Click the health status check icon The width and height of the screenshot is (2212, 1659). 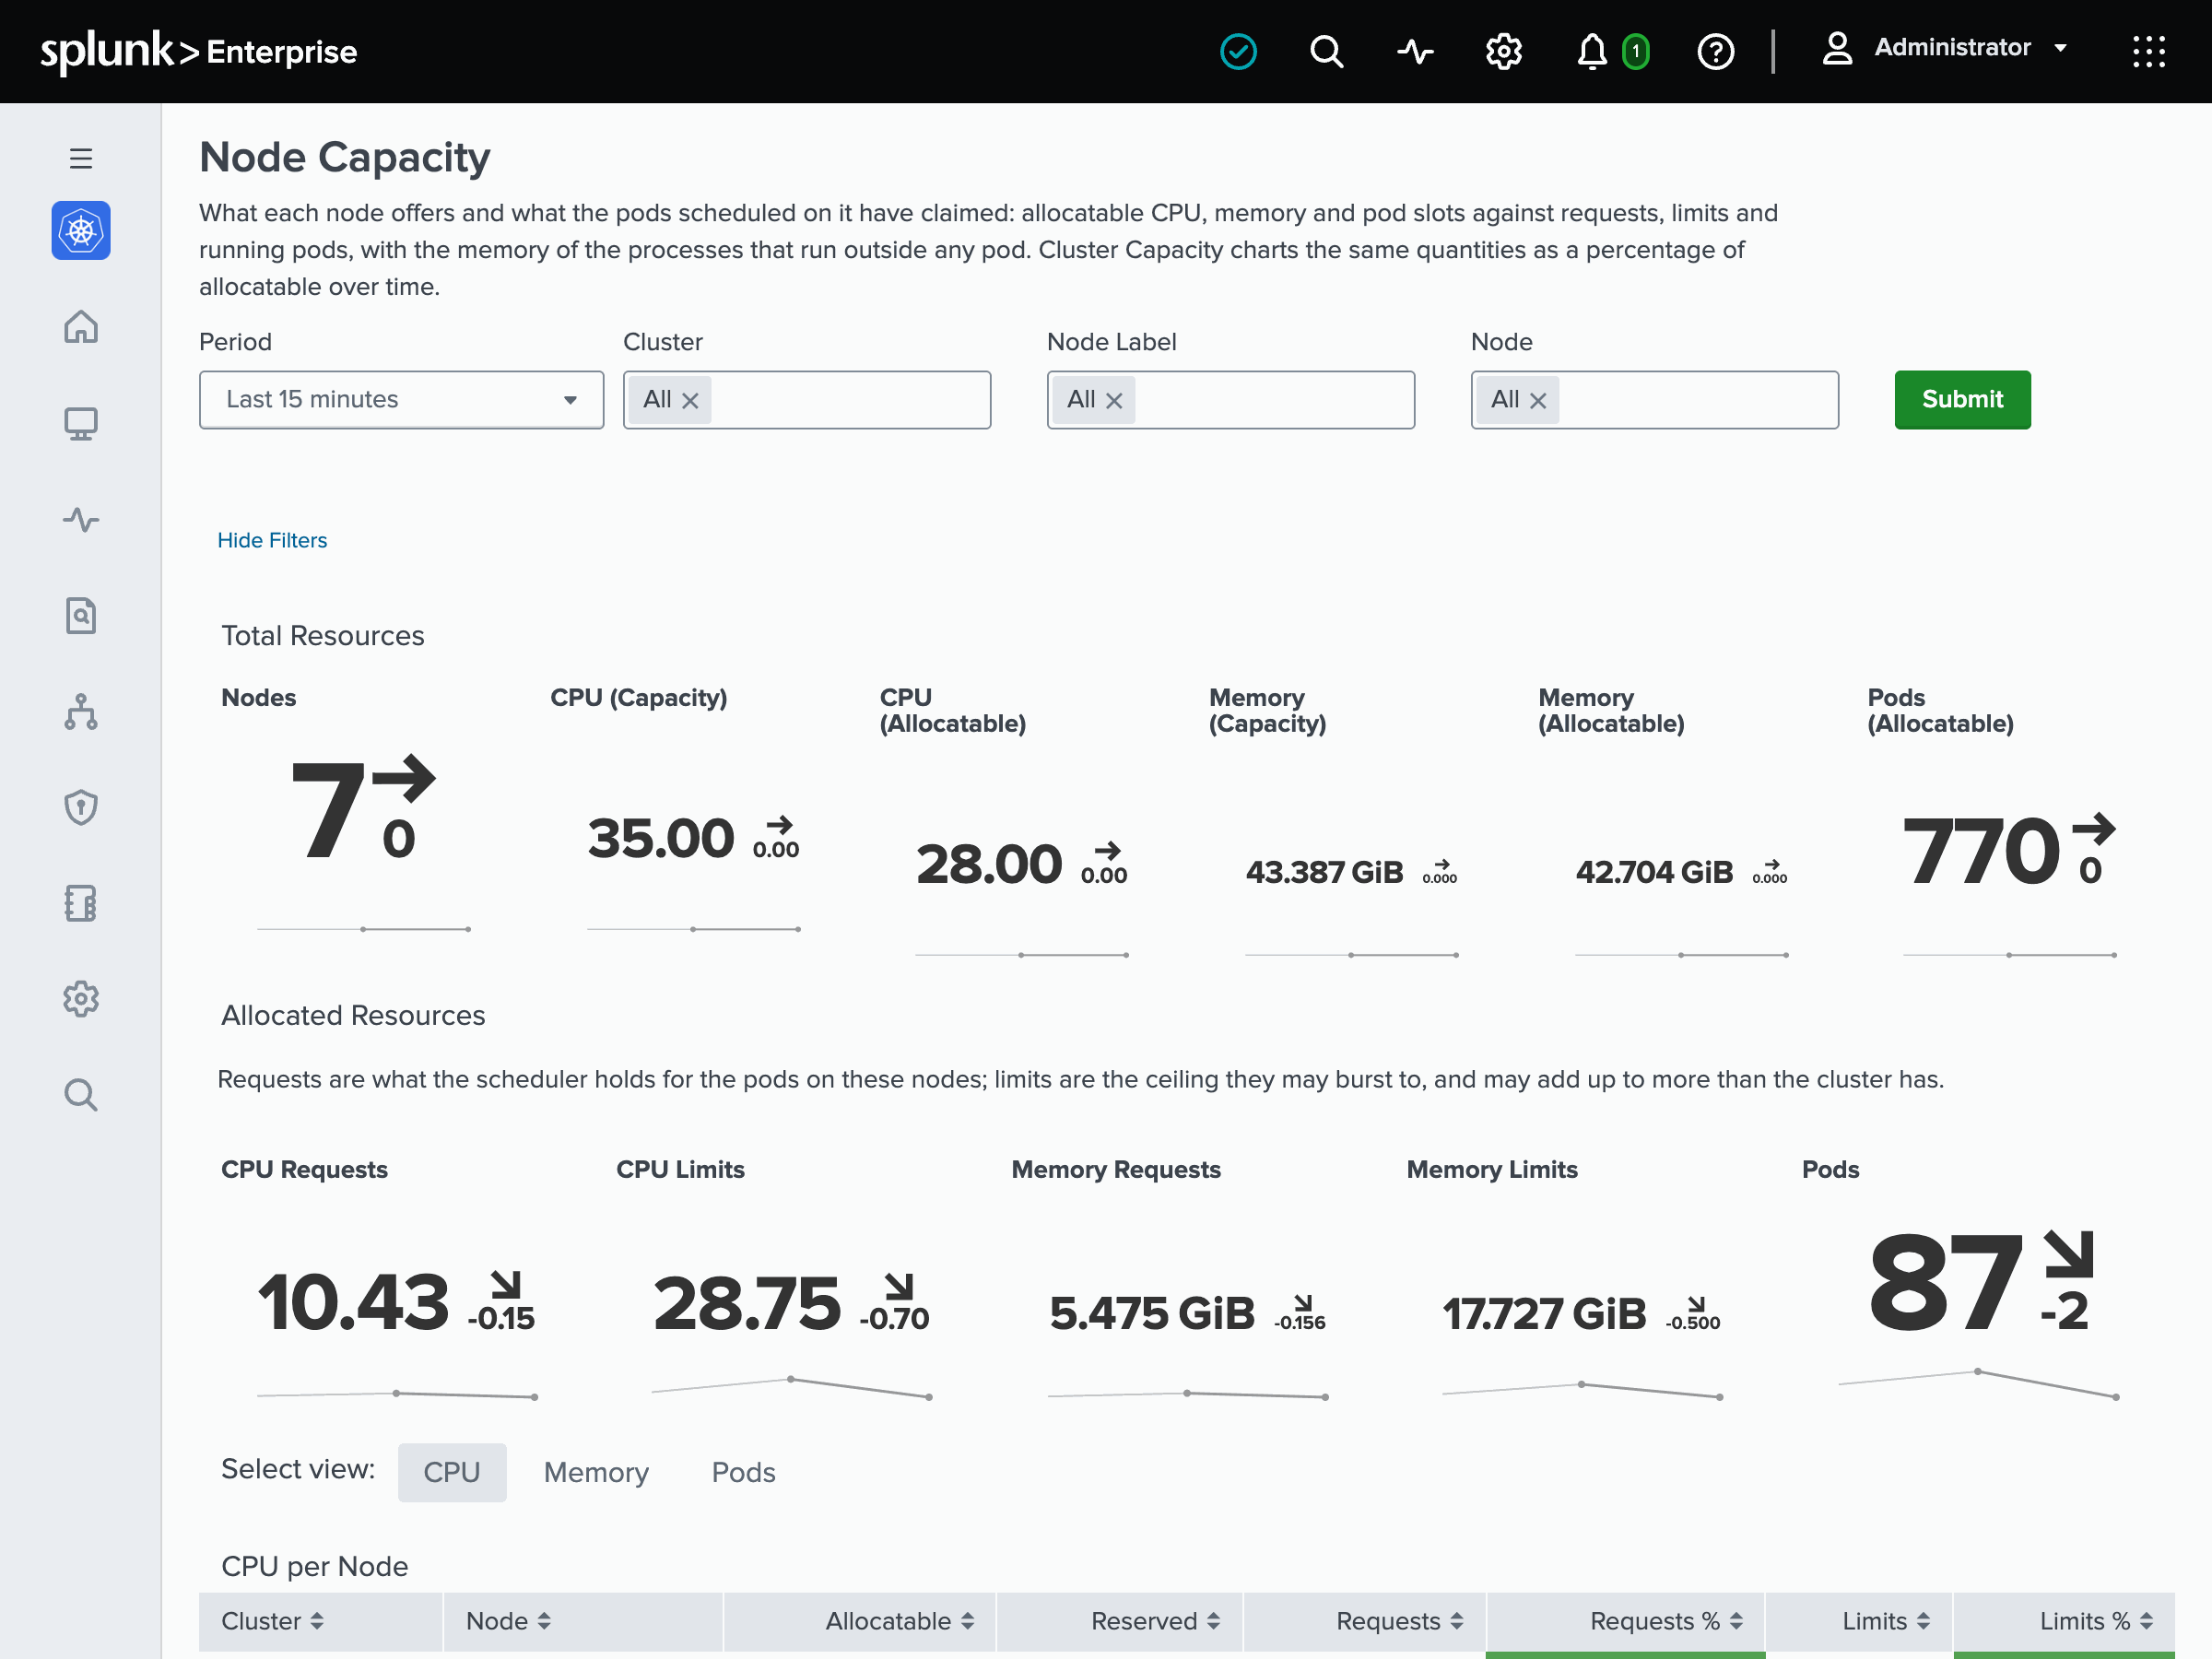(x=1238, y=51)
